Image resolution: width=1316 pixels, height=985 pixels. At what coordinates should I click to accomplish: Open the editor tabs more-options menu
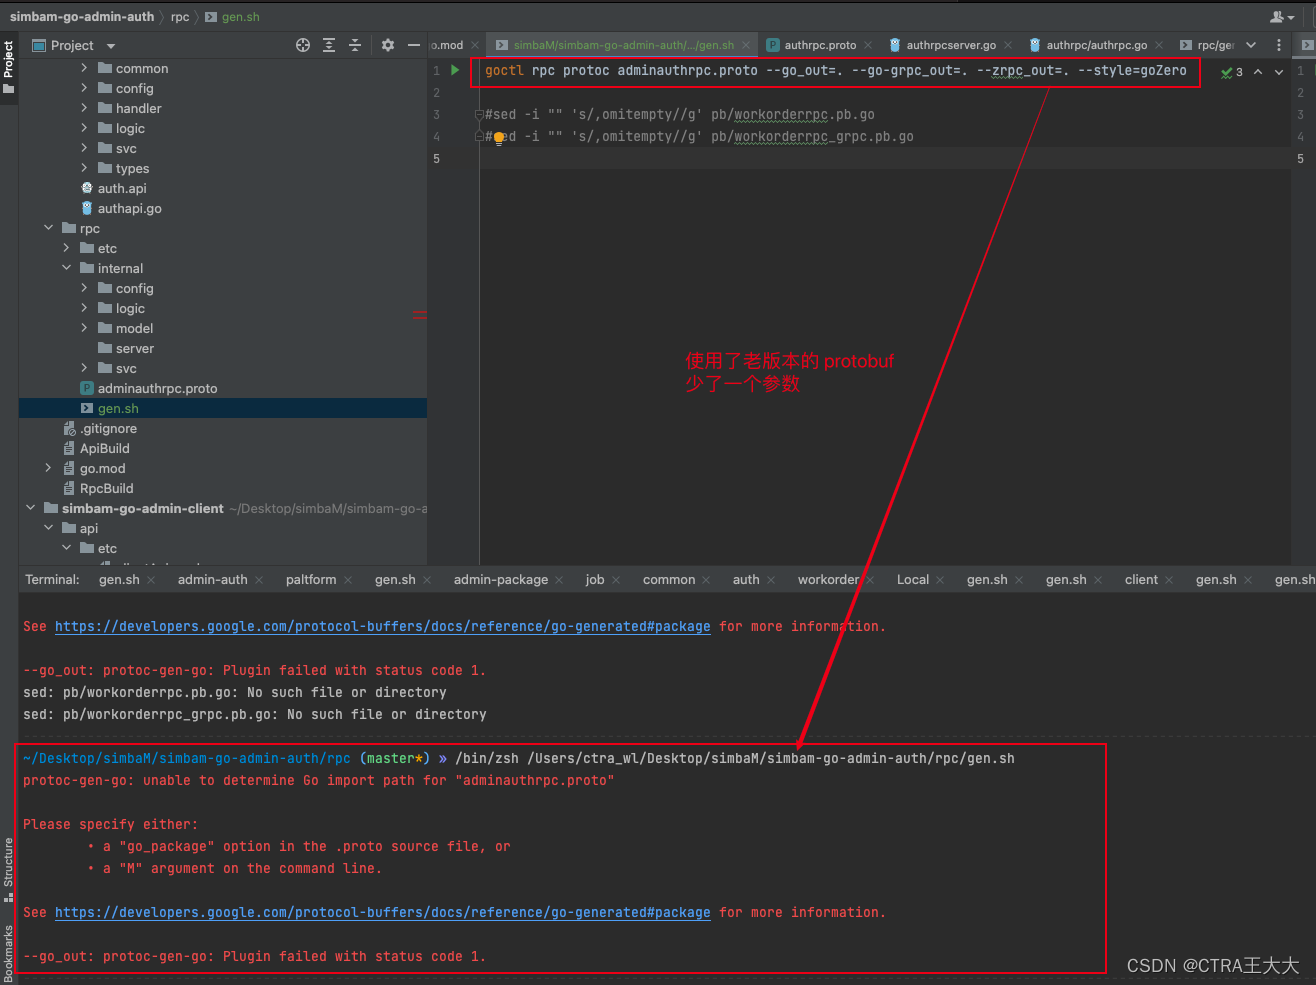pyautogui.click(x=1279, y=45)
